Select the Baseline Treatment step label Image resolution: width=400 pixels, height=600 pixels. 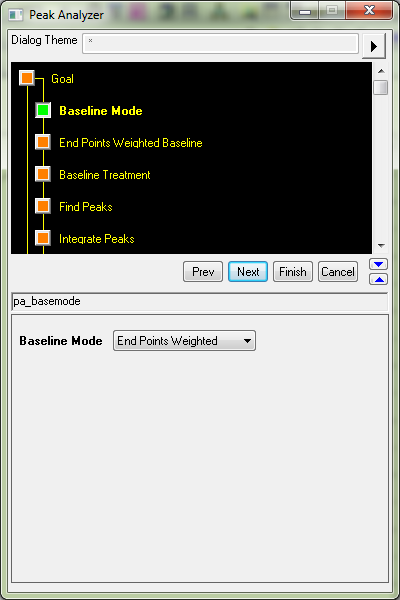click(x=104, y=175)
